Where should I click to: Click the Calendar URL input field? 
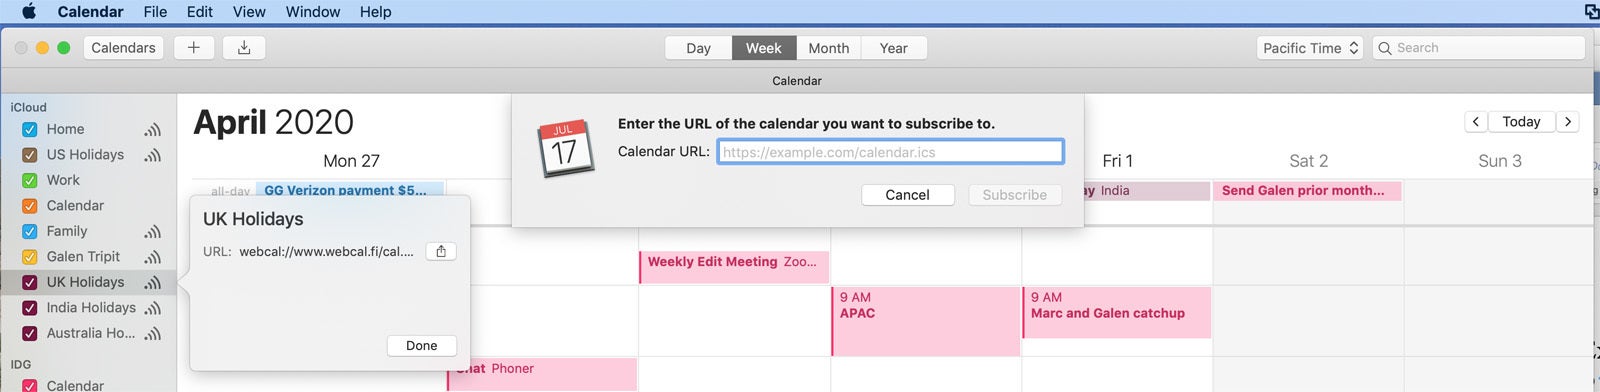[x=890, y=152]
